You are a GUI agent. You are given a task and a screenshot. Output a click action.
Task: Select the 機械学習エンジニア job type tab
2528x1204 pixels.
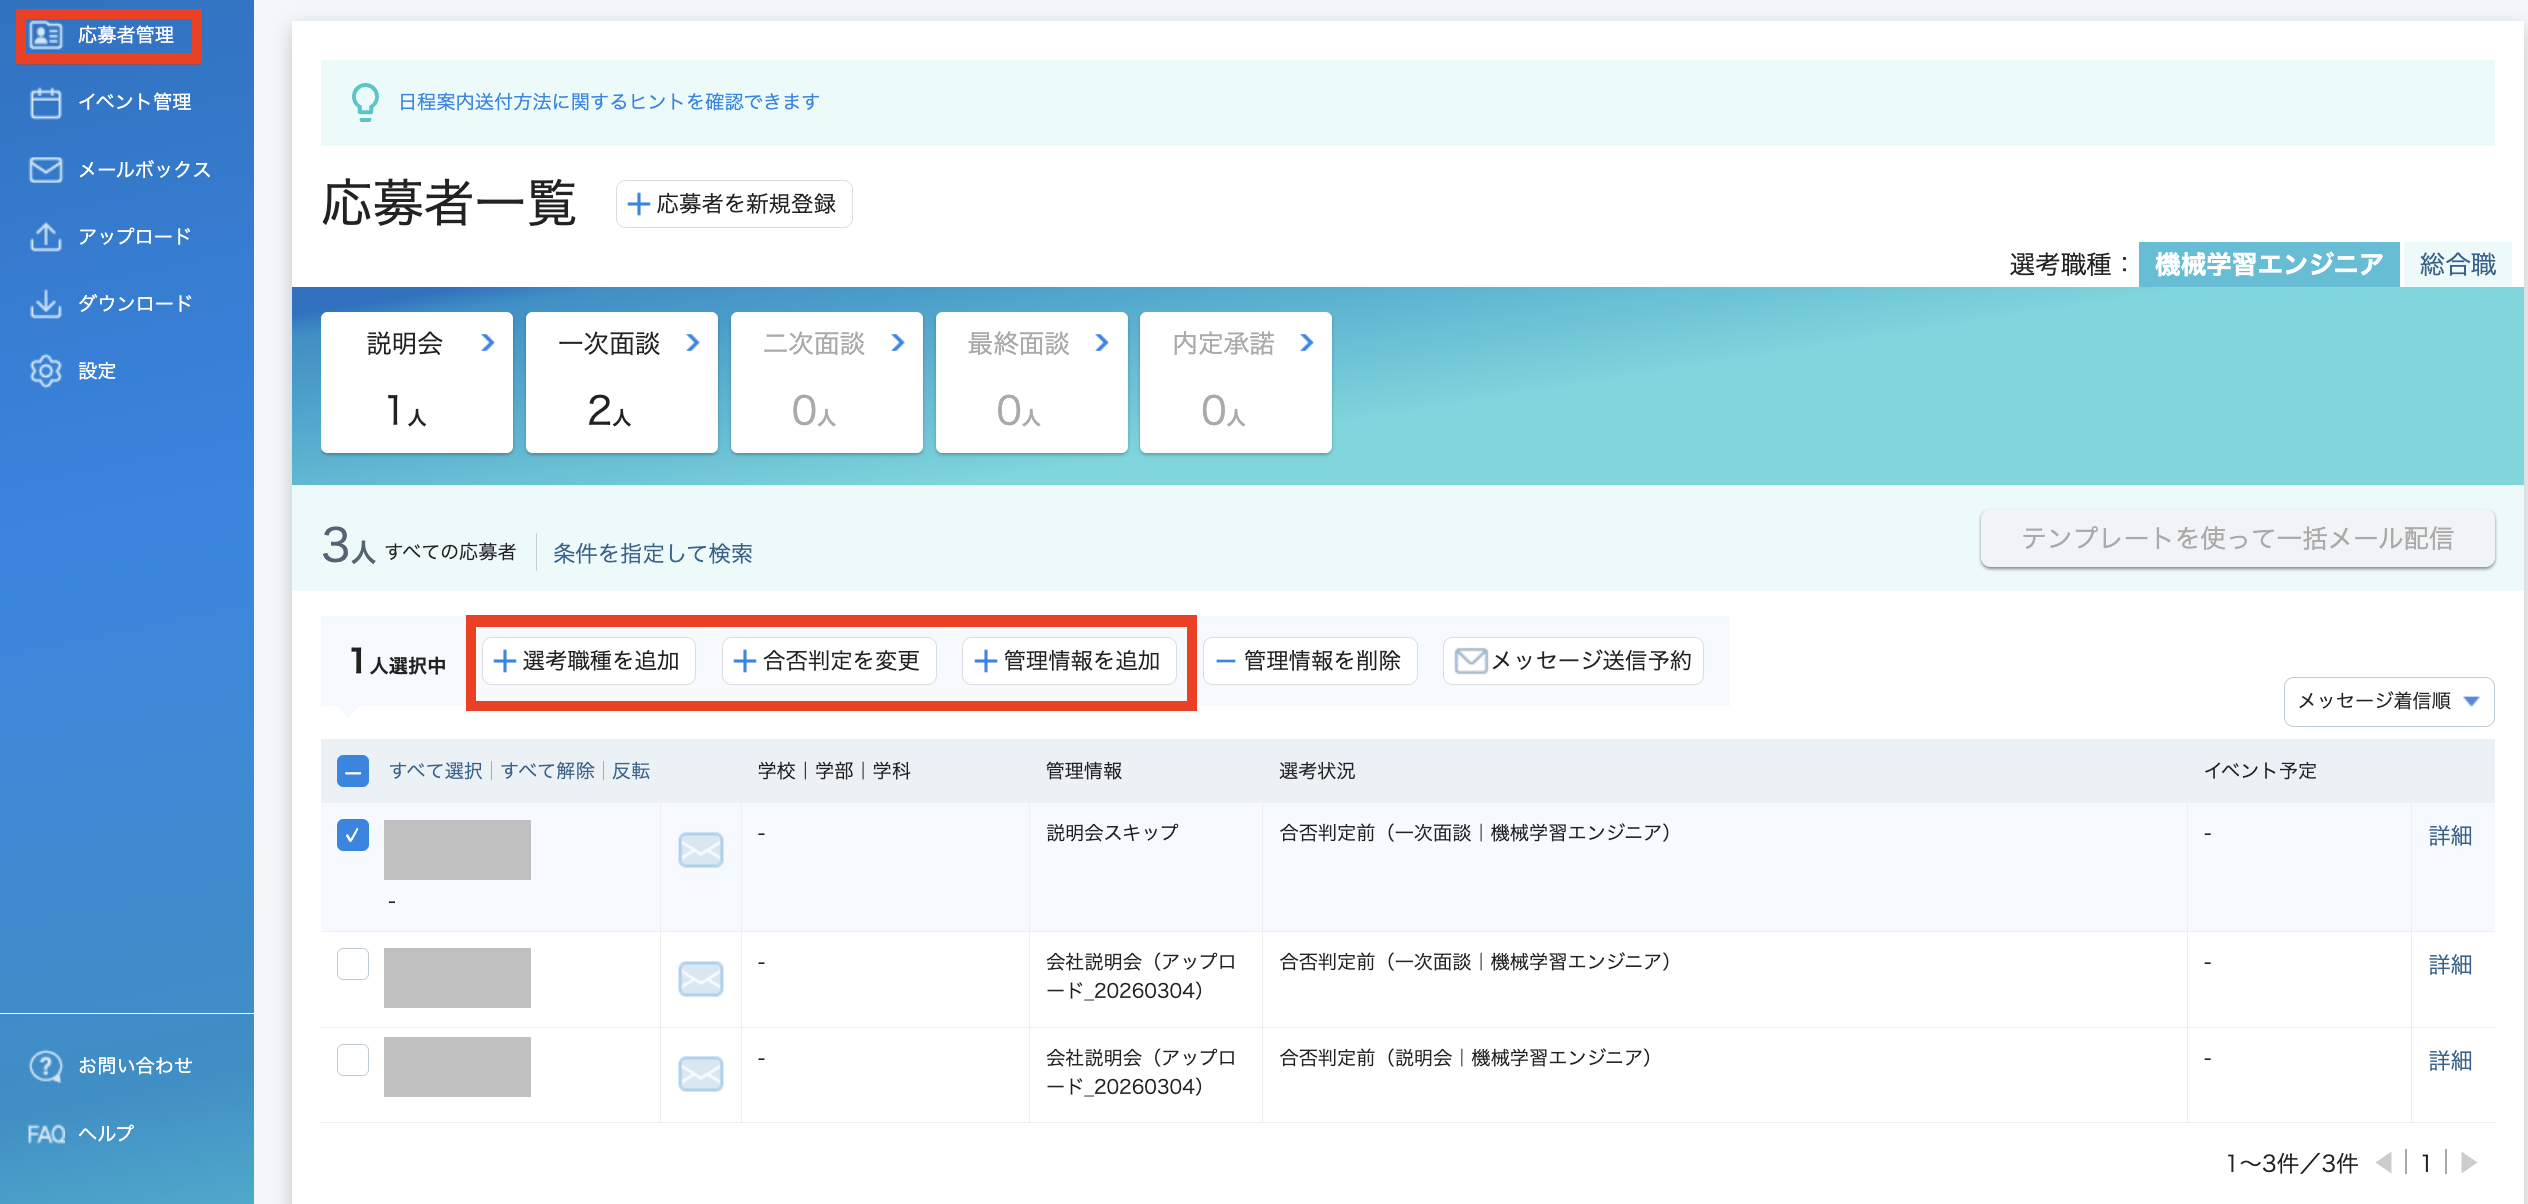2268,264
